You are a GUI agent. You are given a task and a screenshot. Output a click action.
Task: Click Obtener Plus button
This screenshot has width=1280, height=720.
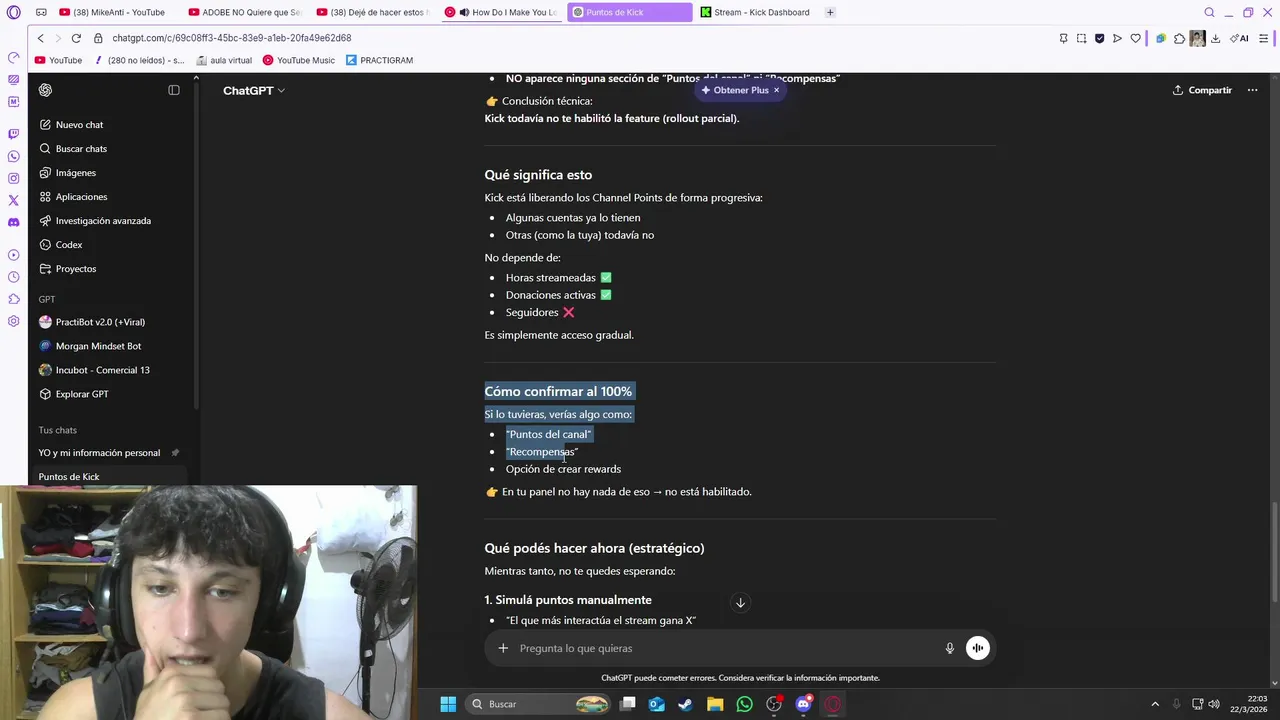[735, 90]
